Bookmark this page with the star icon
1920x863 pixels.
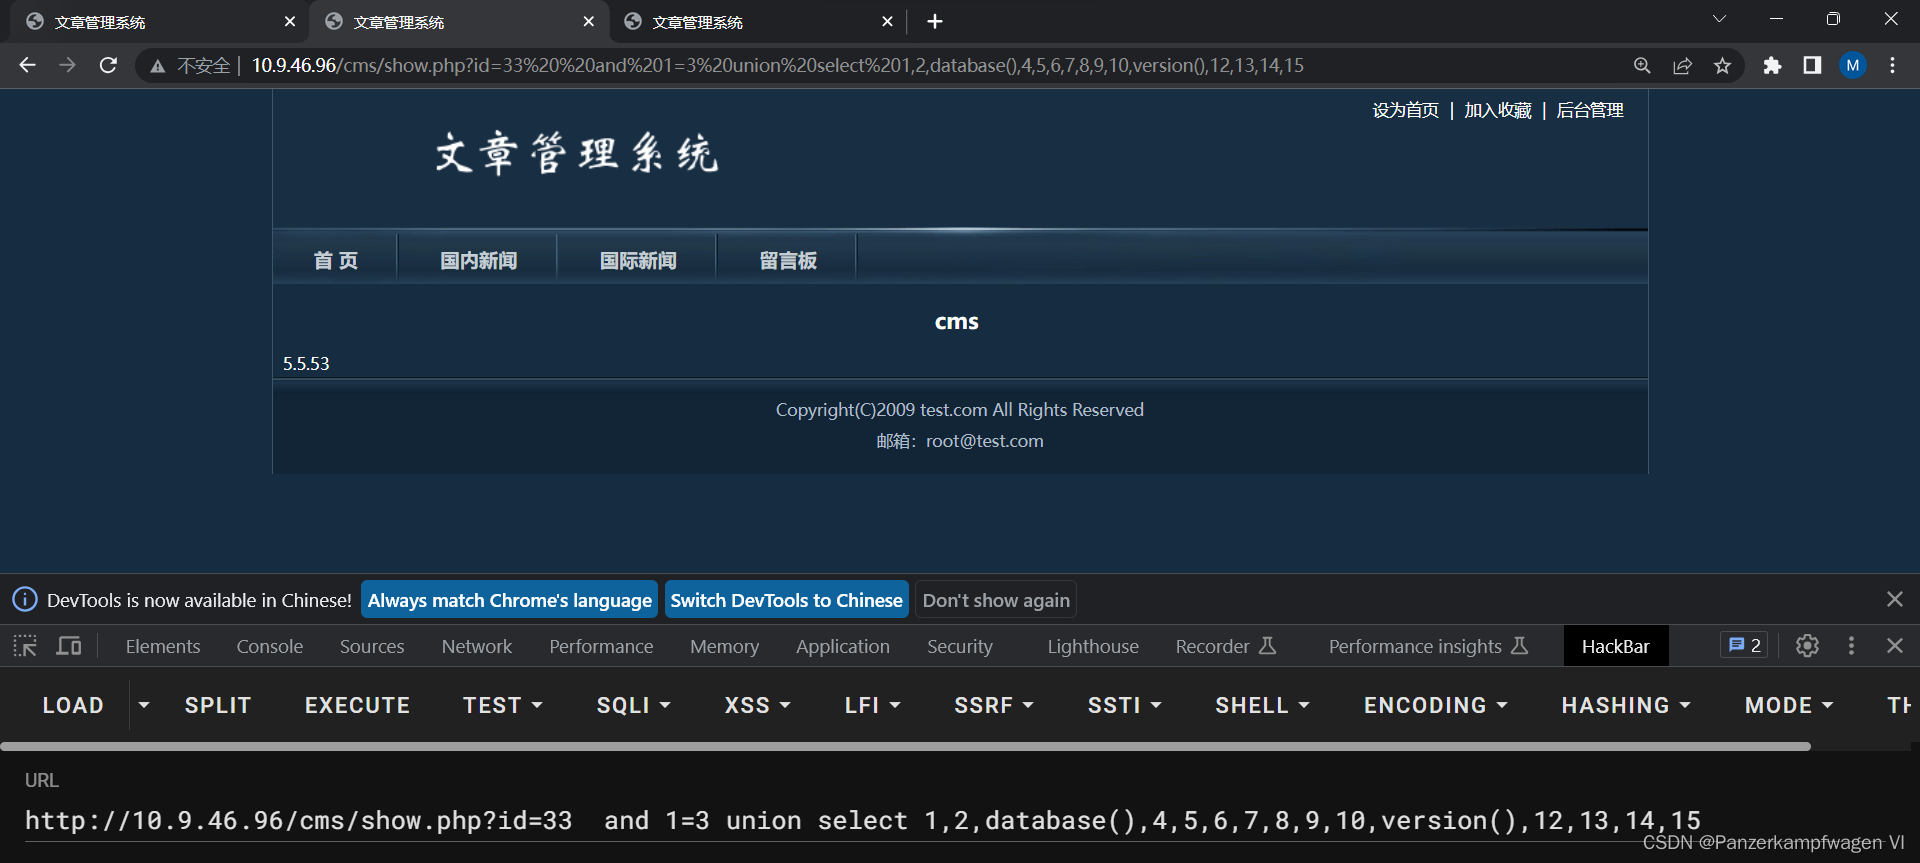[x=1722, y=65]
